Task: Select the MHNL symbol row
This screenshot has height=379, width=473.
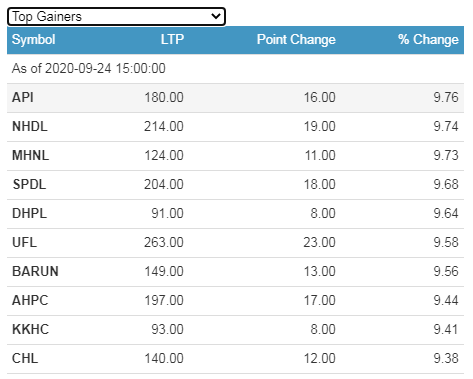Action: [x=235, y=156]
